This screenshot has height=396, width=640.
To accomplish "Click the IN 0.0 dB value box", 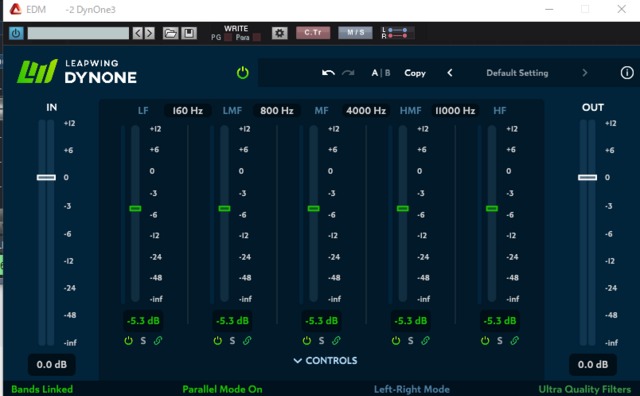I will pyautogui.click(x=51, y=365).
